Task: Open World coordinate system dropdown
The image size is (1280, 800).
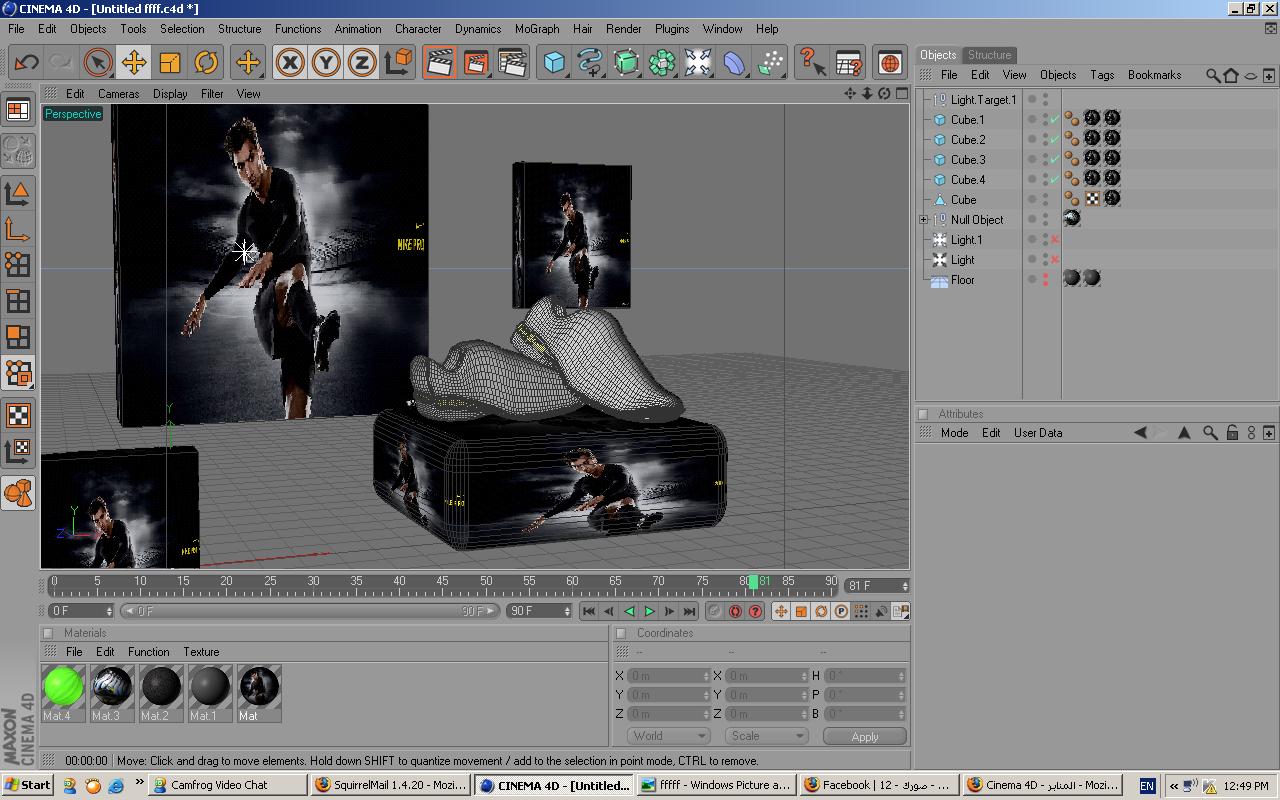Action: [668, 736]
